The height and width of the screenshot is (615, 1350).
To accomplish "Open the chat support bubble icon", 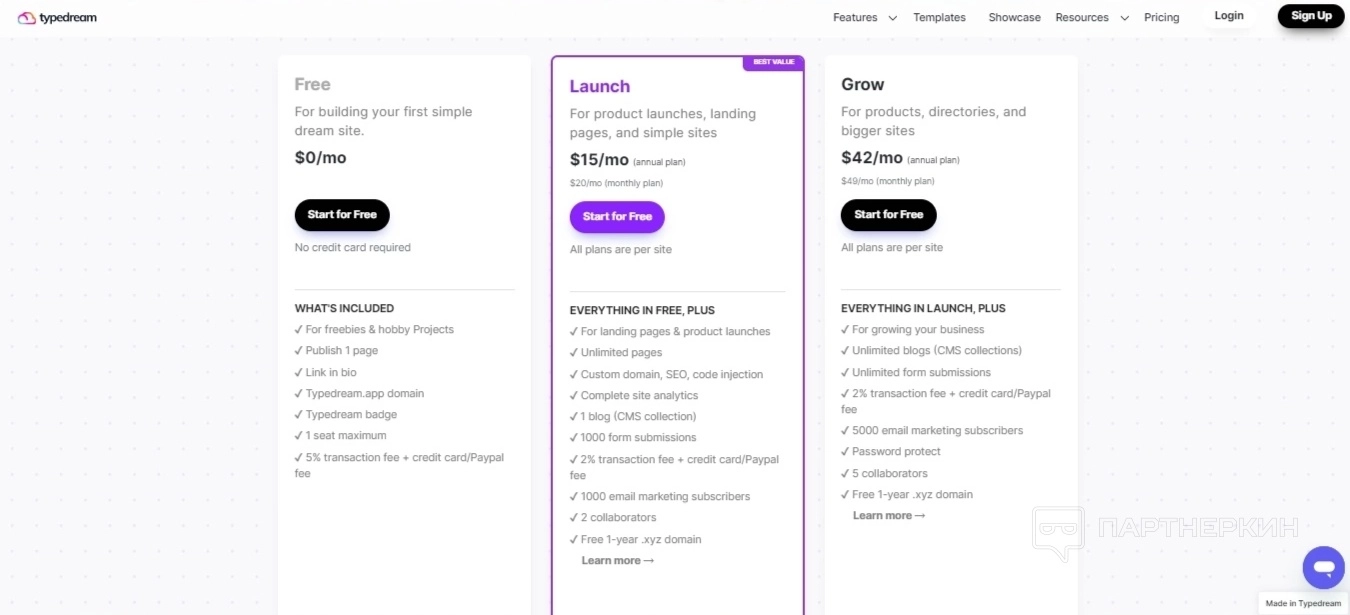I will (1323, 568).
